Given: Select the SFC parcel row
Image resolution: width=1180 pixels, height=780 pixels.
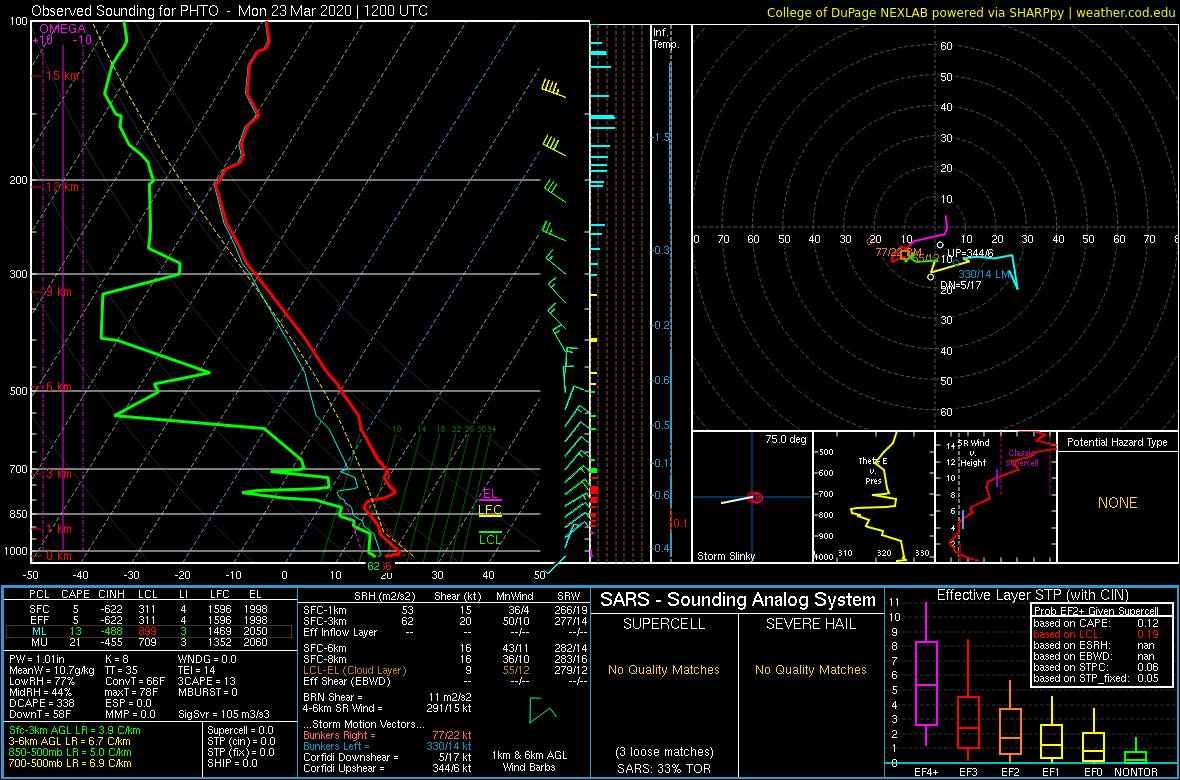Looking at the screenshot, I should (149, 610).
